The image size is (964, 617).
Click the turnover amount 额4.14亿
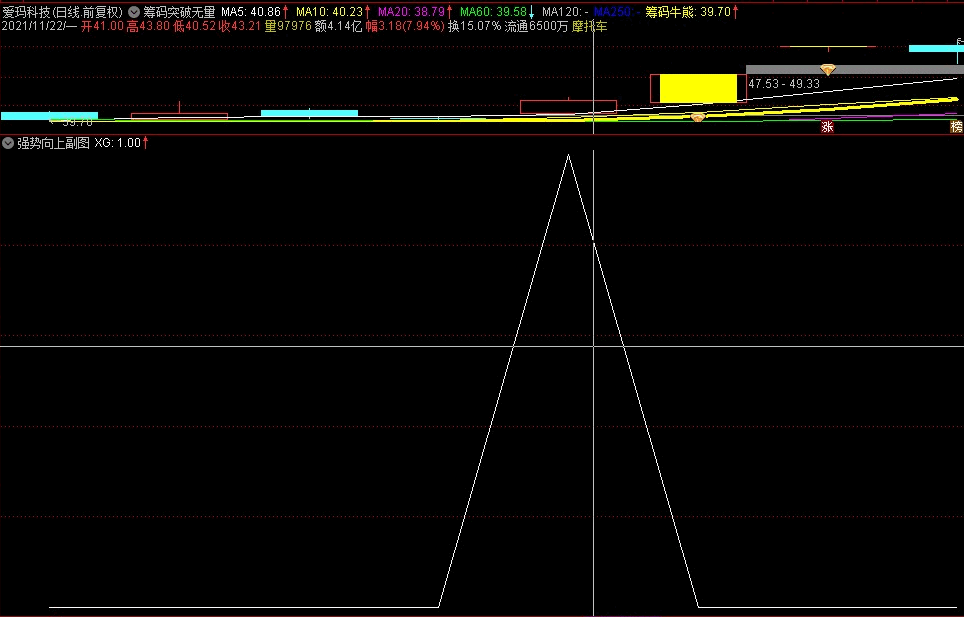(338, 26)
